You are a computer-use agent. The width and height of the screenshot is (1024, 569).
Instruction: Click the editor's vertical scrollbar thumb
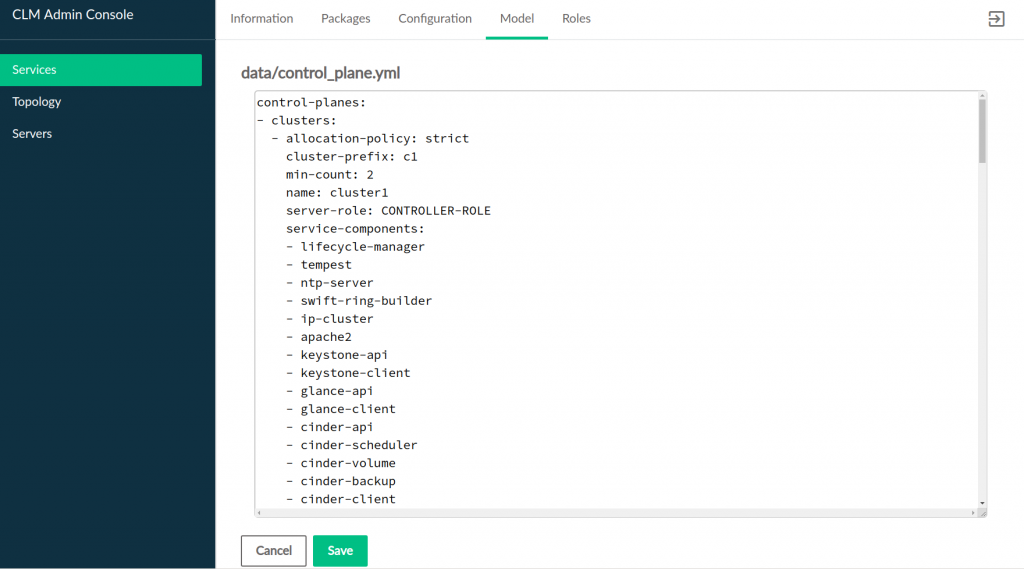coord(982,130)
